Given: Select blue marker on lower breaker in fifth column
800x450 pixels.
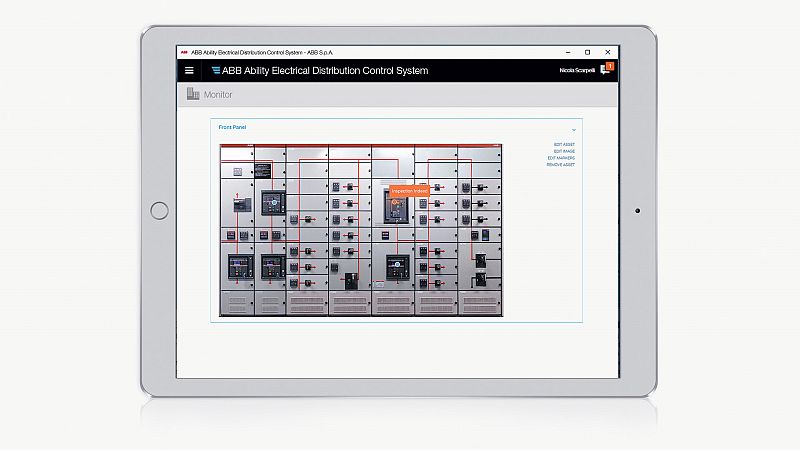Looking at the screenshot, I should (397, 264).
